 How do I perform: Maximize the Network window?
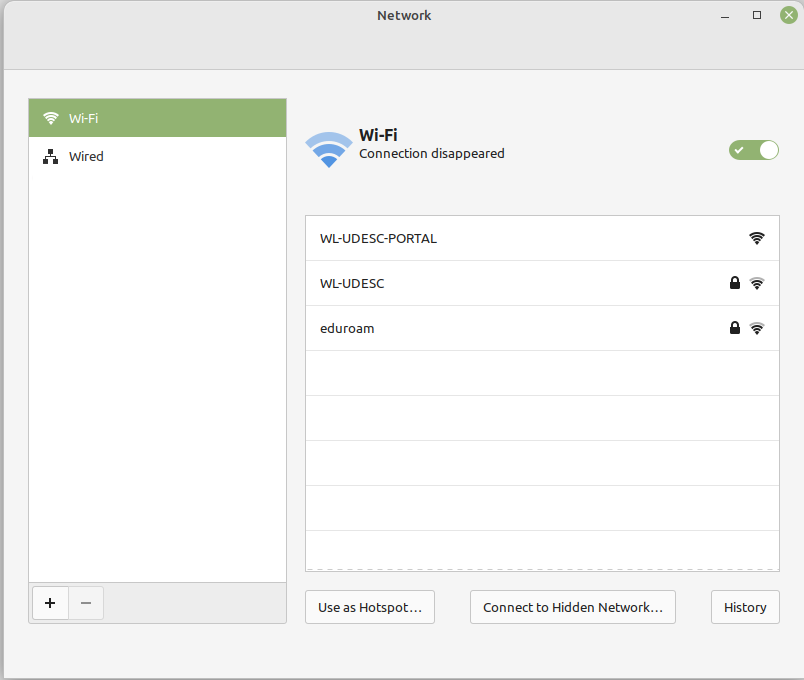(x=757, y=15)
